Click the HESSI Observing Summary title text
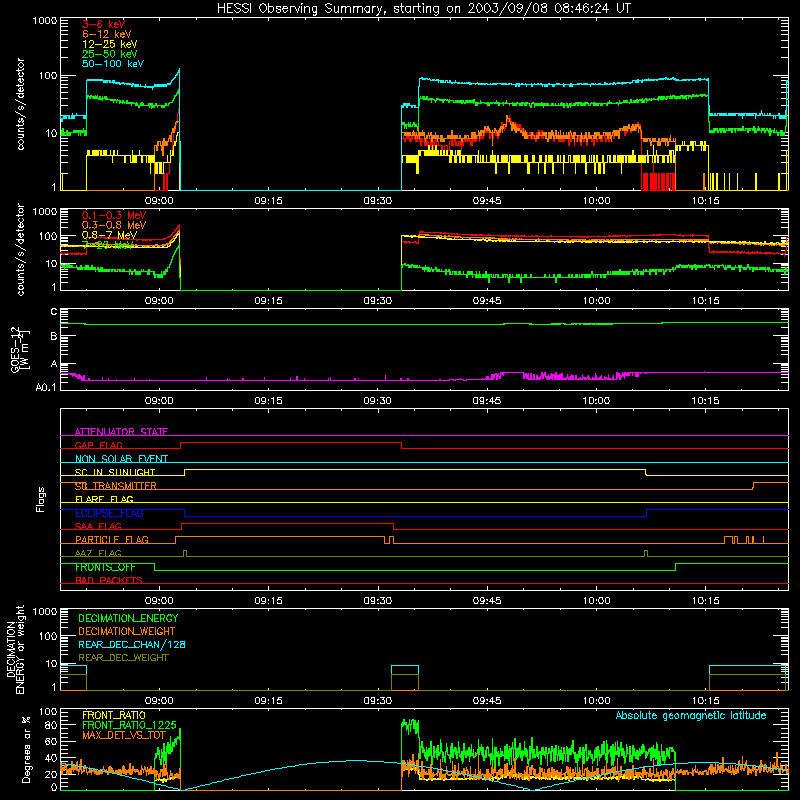800x800 pixels. click(423, 9)
